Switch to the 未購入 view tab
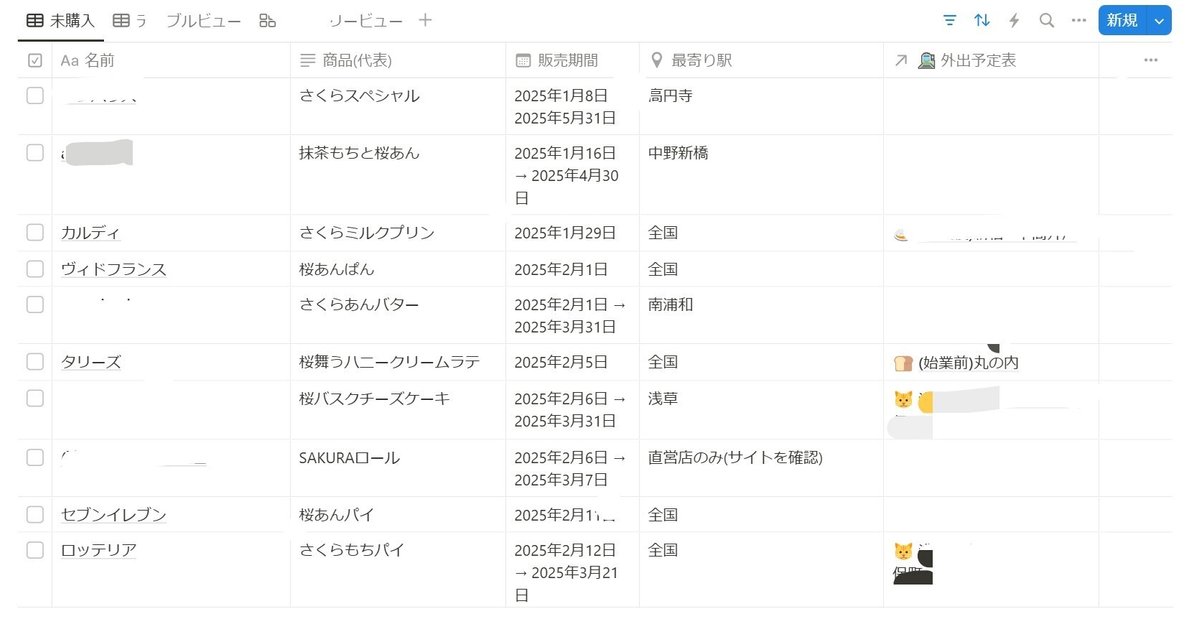1200x619 pixels. click(x=61, y=20)
